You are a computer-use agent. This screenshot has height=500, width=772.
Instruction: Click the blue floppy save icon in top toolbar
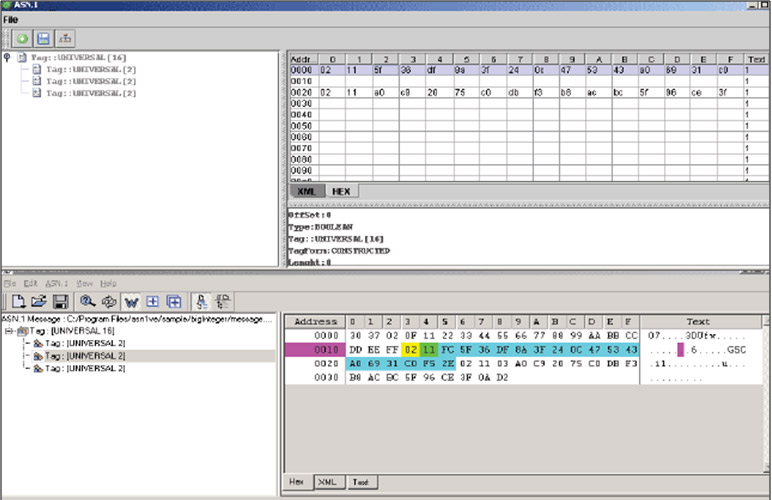click(x=44, y=38)
